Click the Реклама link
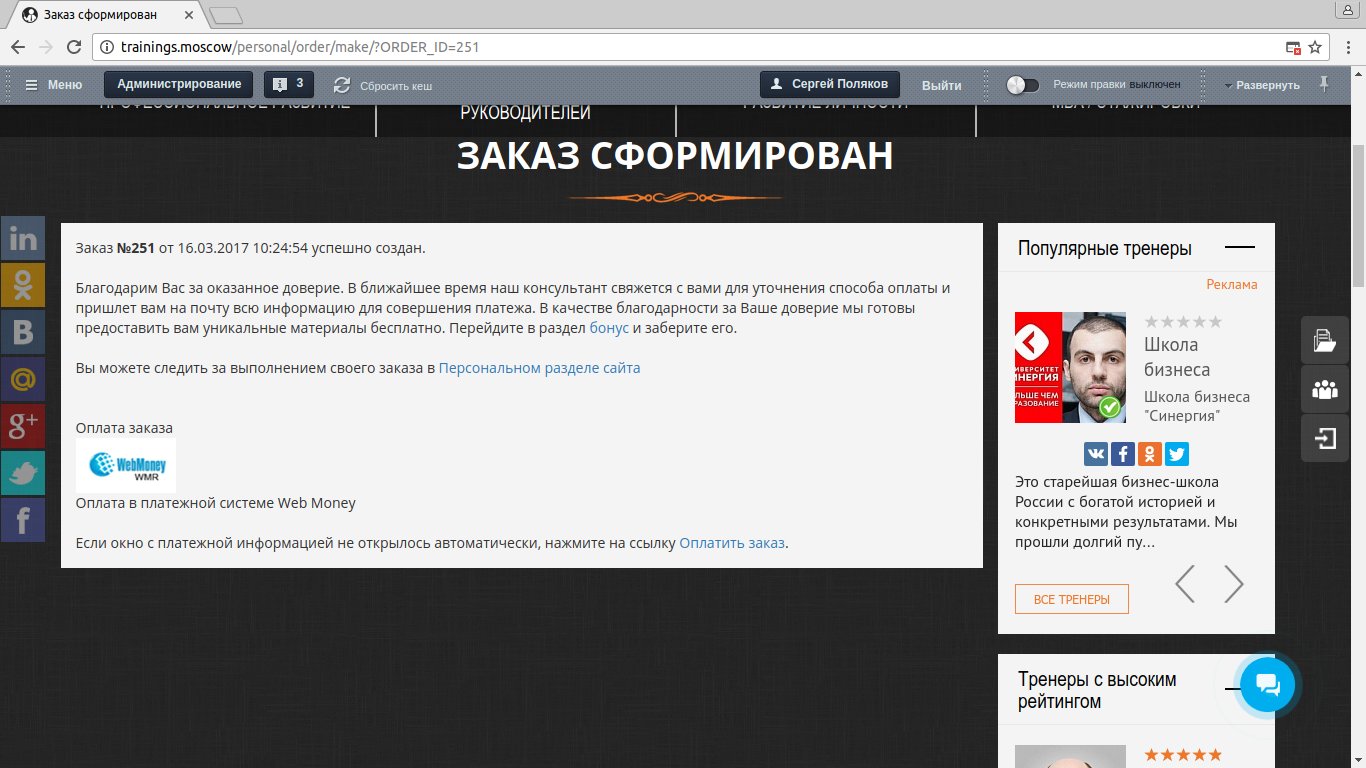This screenshot has width=1366, height=768. (x=1232, y=284)
